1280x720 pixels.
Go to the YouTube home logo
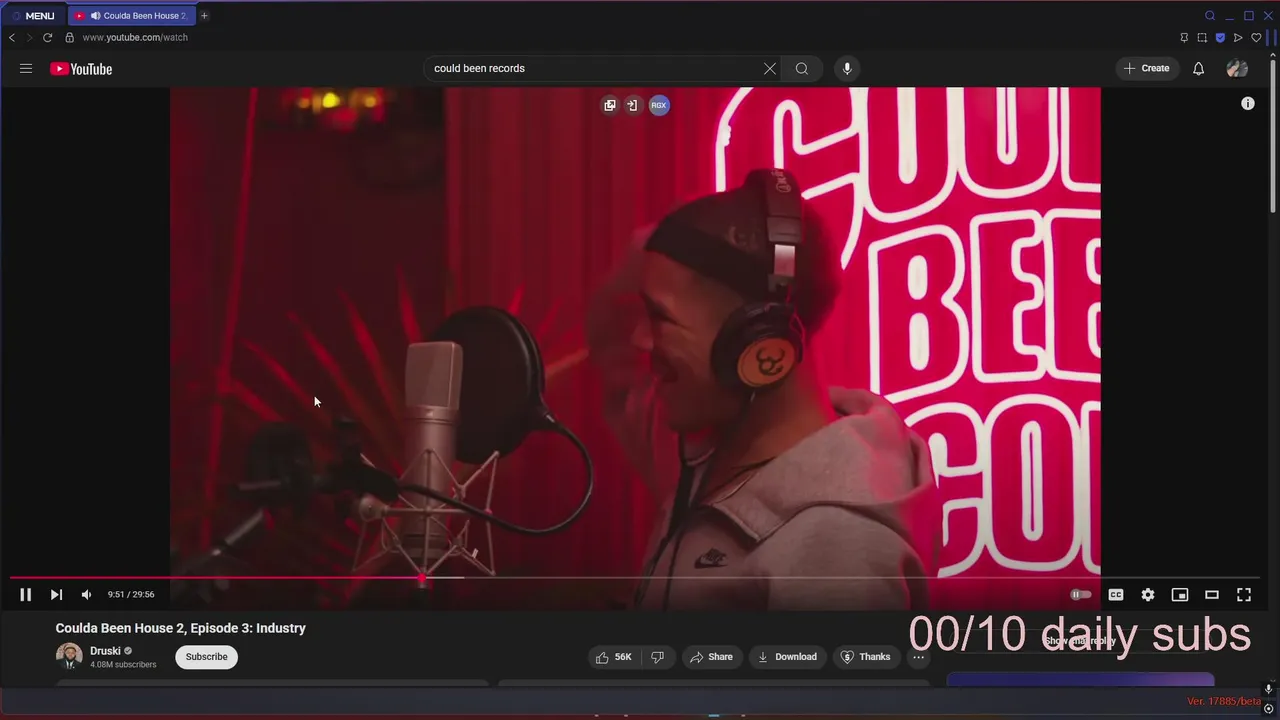pyautogui.click(x=81, y=69)
